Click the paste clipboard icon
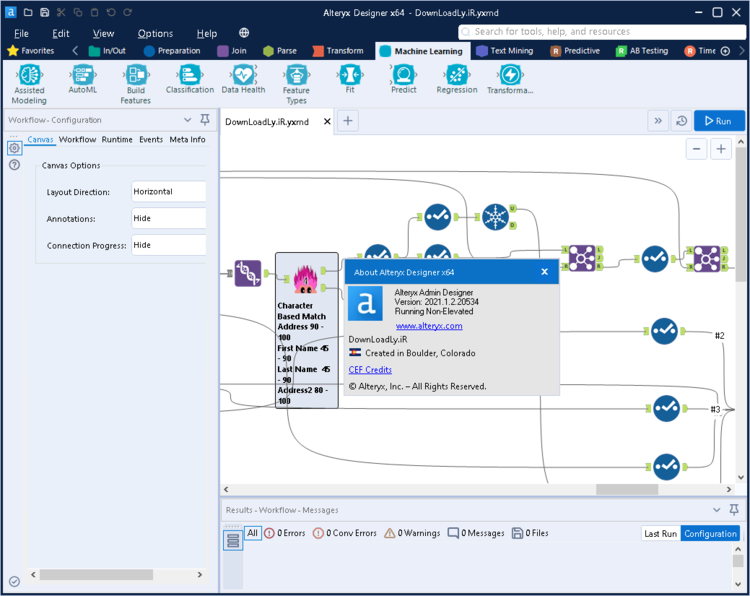Viewport: 750px width, 596px height. [x=95, y=12]
